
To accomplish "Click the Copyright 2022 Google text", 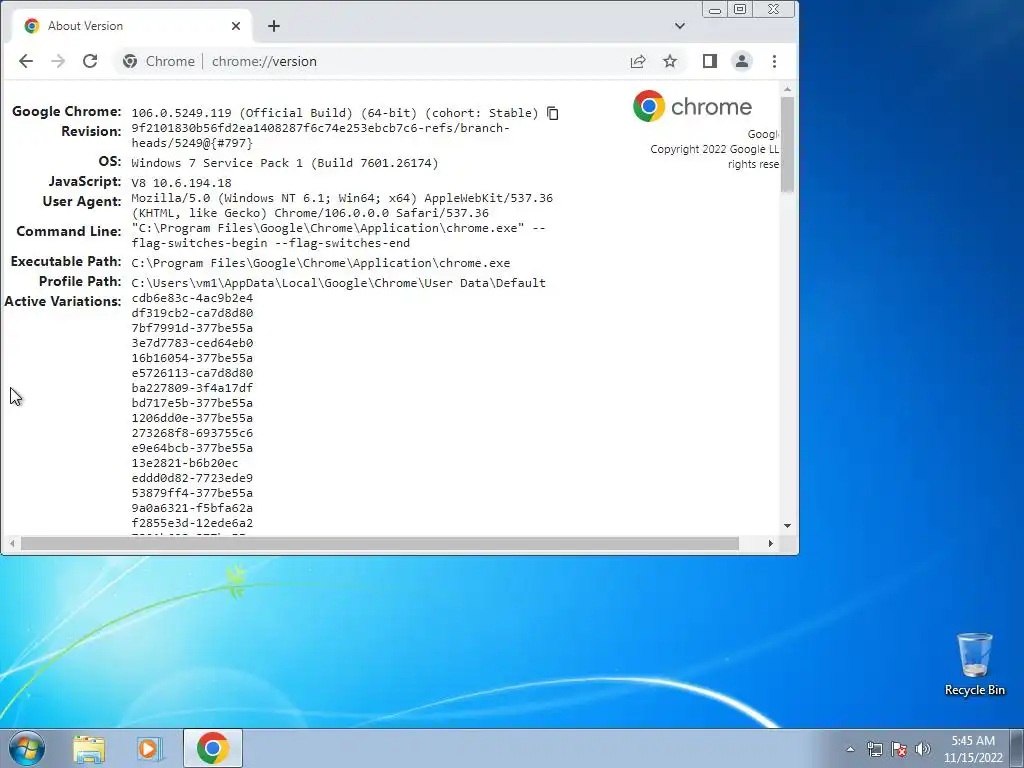I will pos(714,150).
